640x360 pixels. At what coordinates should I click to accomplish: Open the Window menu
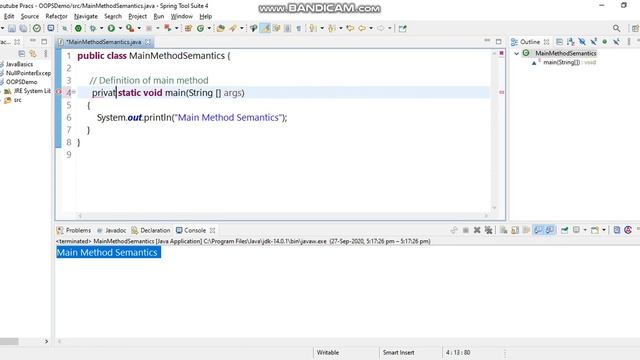pos(182,16)
